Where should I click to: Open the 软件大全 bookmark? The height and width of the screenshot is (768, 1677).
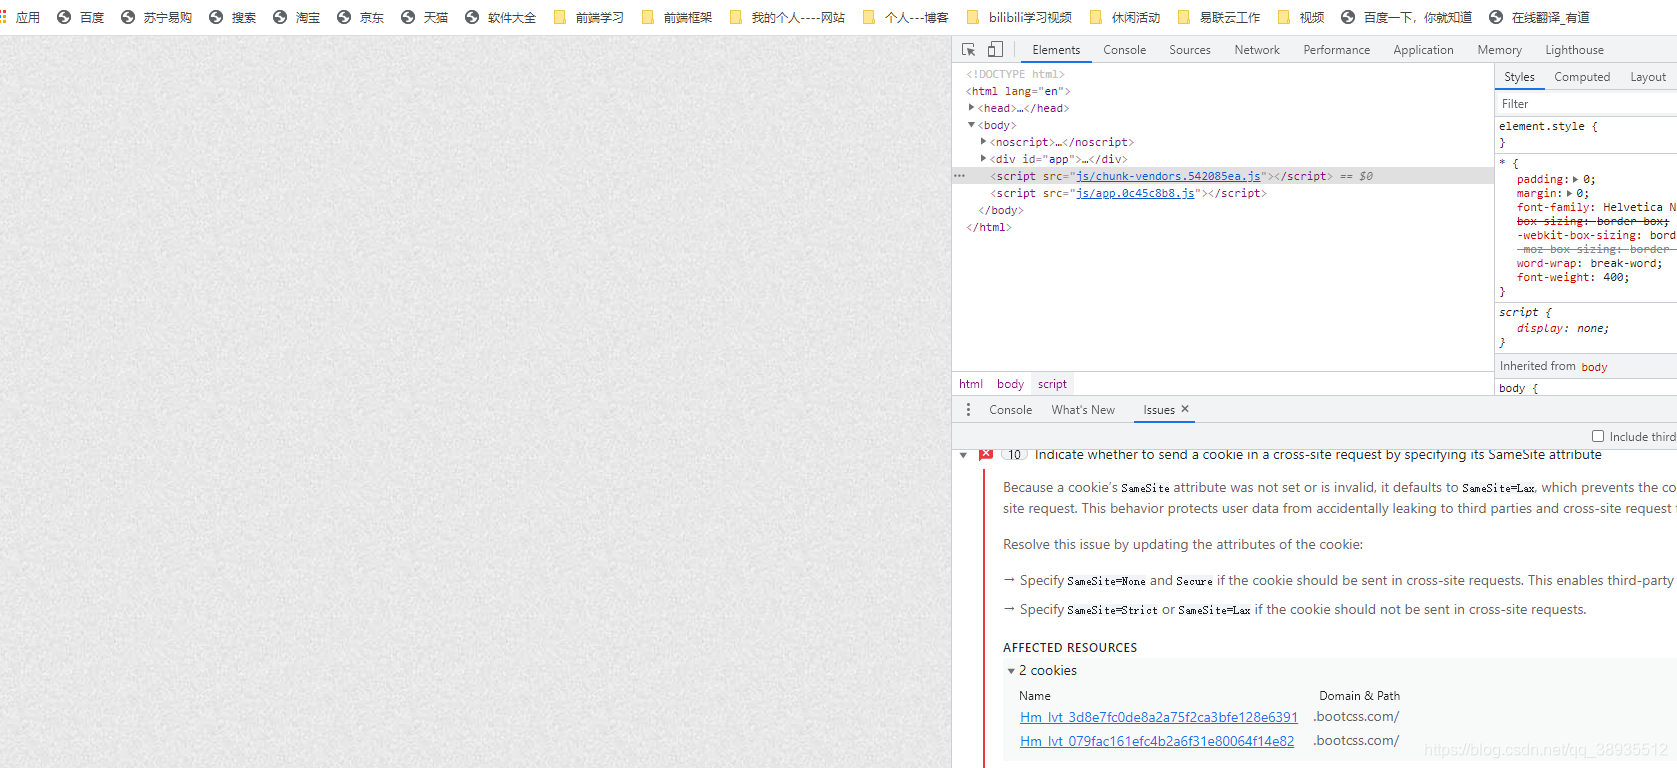pos(500,17)
